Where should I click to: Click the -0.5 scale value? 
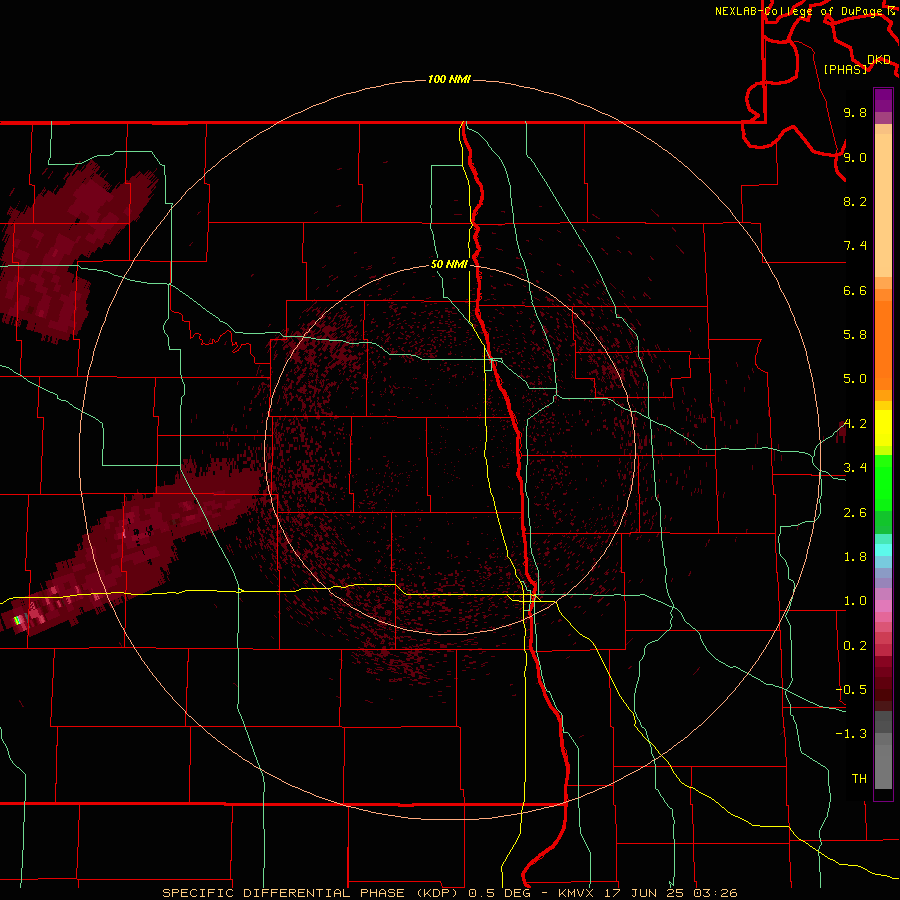coord(851,690)
